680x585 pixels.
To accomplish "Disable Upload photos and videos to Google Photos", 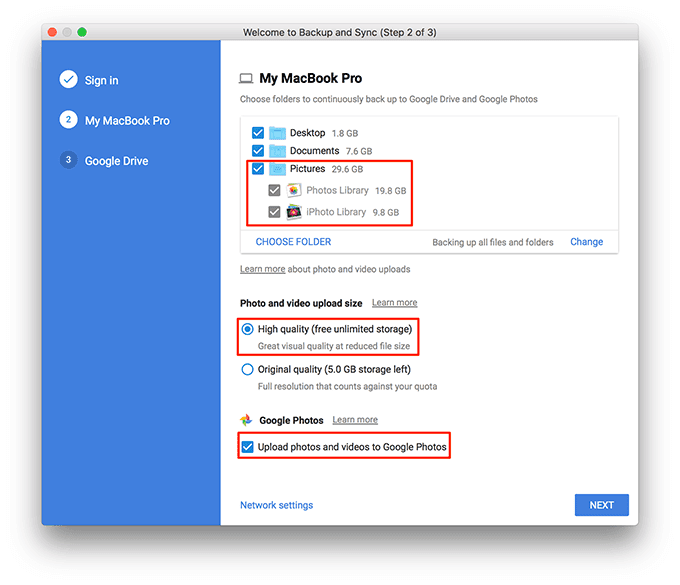I will coord(247,447).
